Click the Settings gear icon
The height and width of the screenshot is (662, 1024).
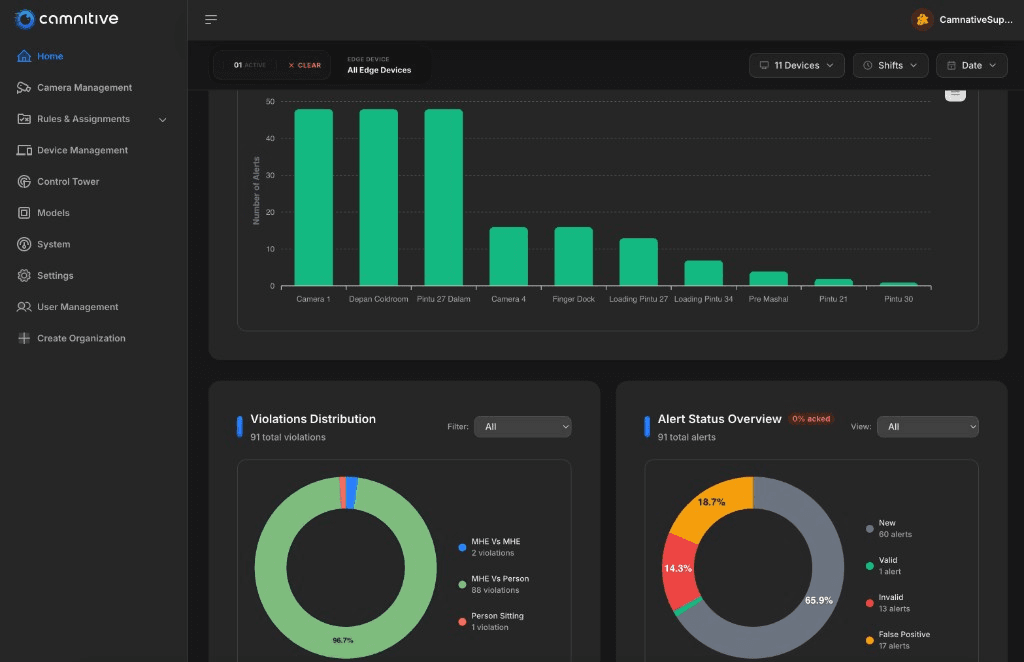[24, 276]
